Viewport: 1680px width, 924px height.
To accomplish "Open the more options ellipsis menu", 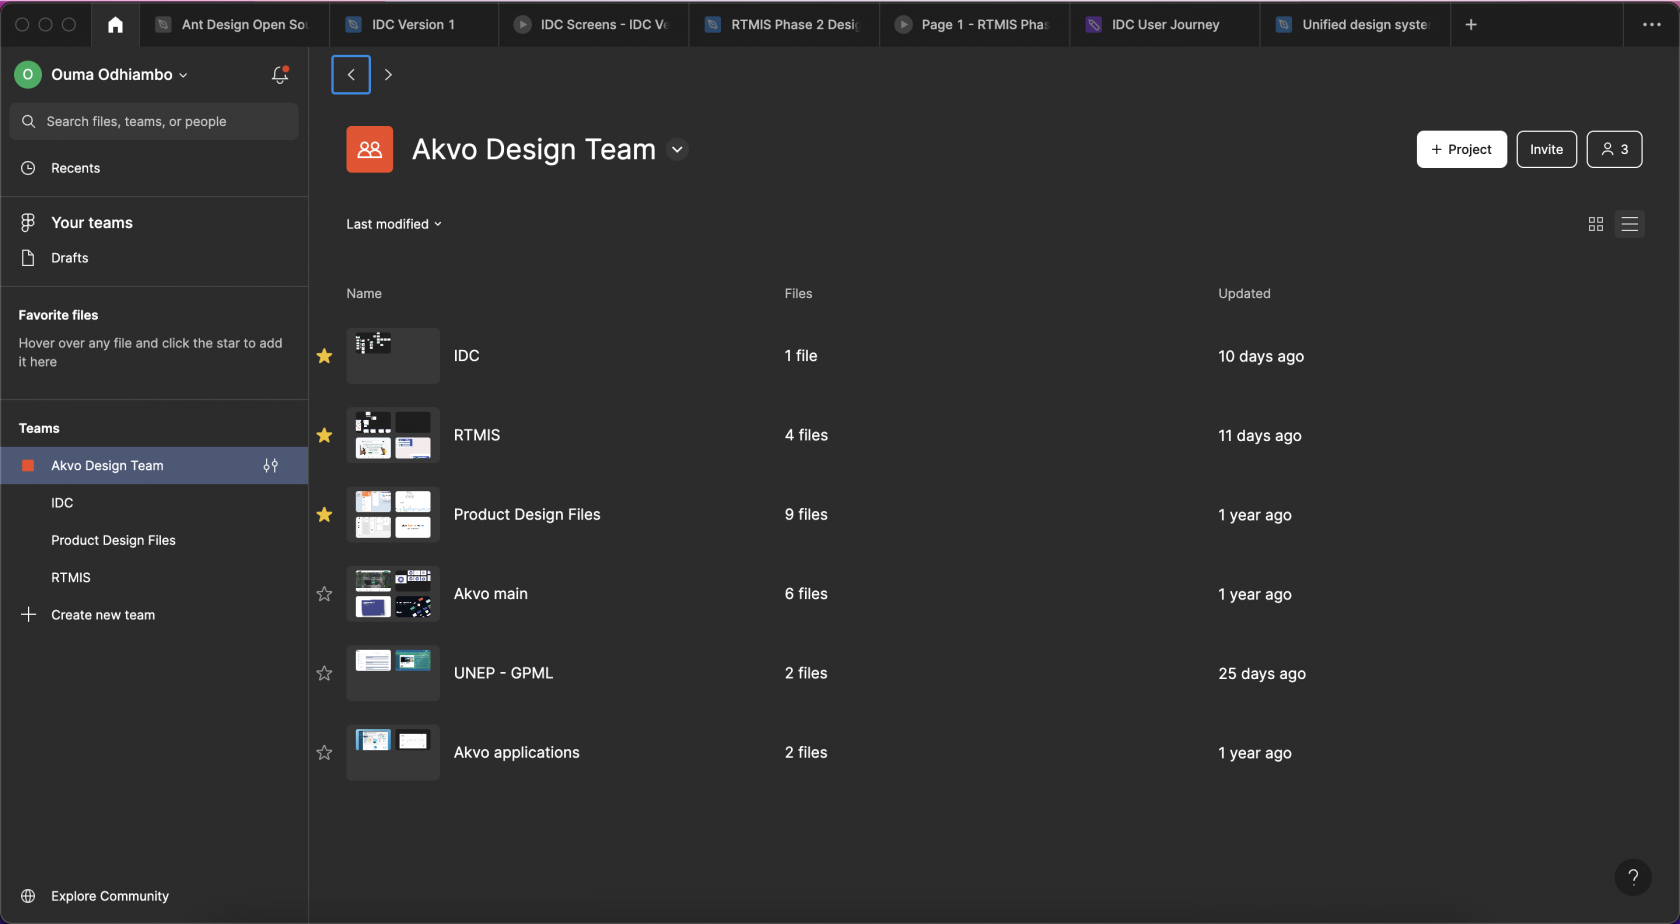I will (x=1652, y=24).
